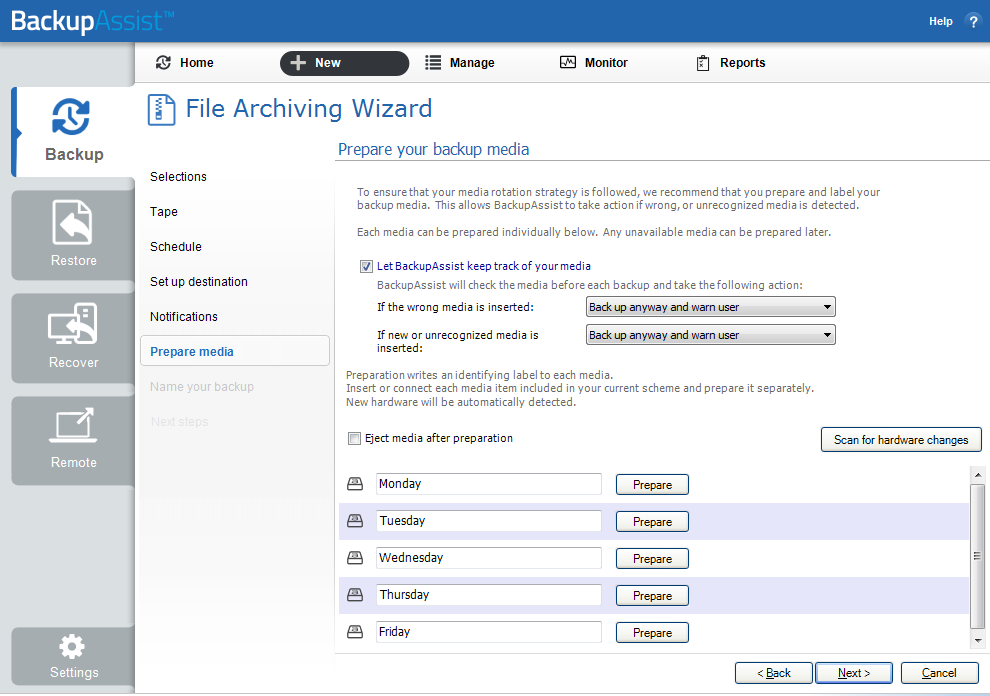The height and width of the screenshot is (696, 990).
Task: Select the New tab
Action: [x=344, y=63]
